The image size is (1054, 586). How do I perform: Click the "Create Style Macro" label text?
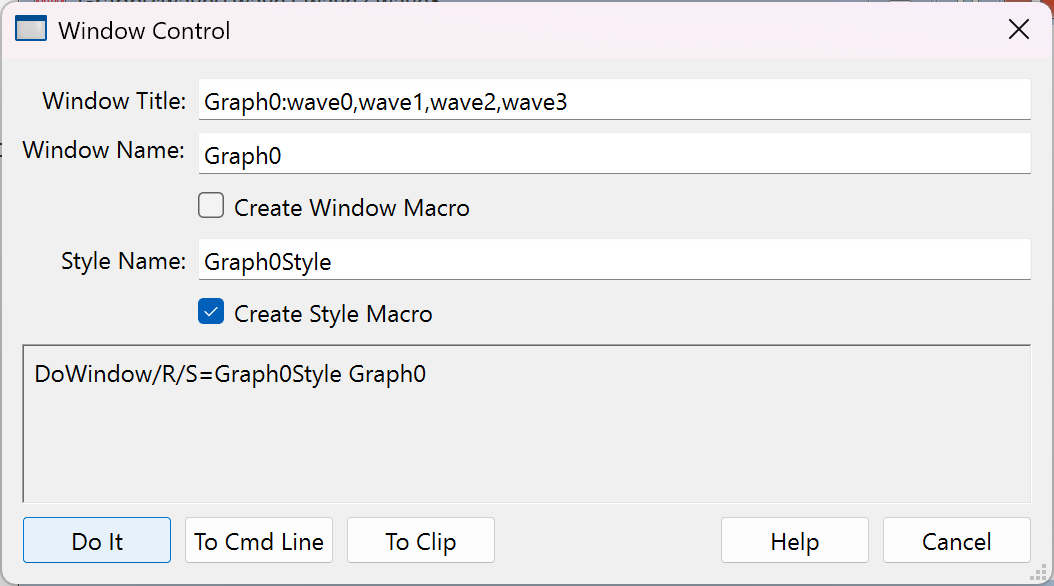coord(333,314)
